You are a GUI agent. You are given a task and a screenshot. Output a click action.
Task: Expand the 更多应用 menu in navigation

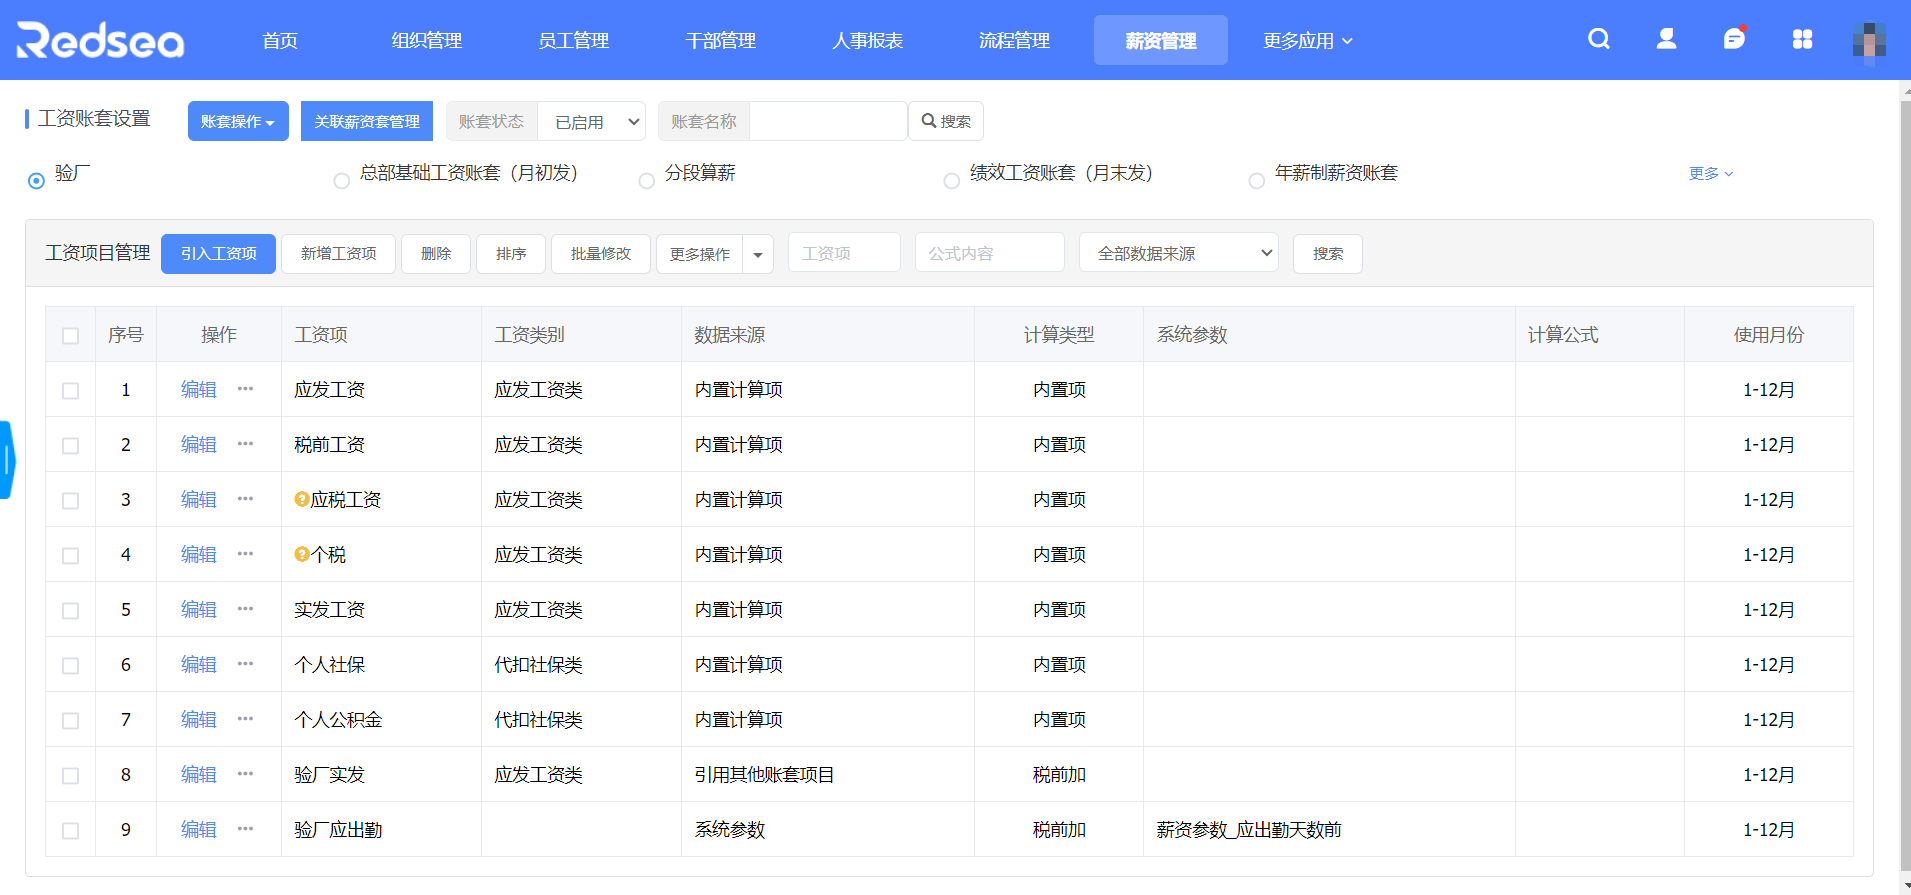click(x=1307, y=41)
